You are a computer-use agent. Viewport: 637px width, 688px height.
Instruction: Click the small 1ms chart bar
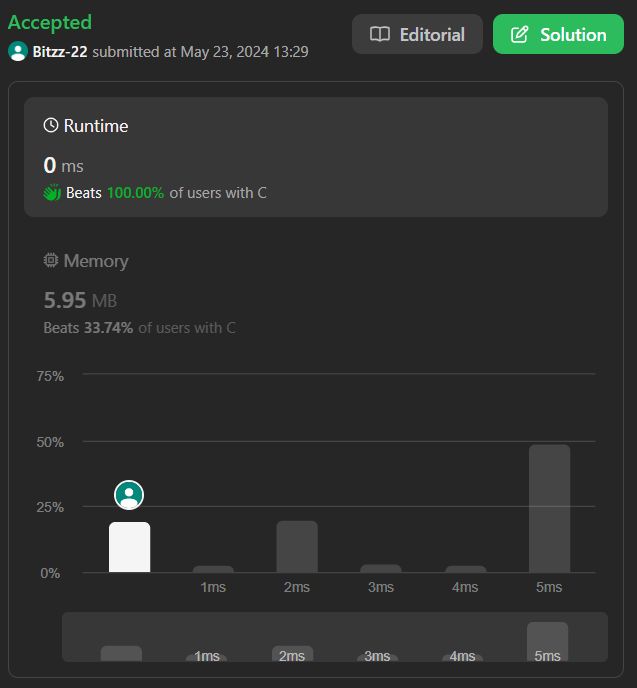point(213,569)
